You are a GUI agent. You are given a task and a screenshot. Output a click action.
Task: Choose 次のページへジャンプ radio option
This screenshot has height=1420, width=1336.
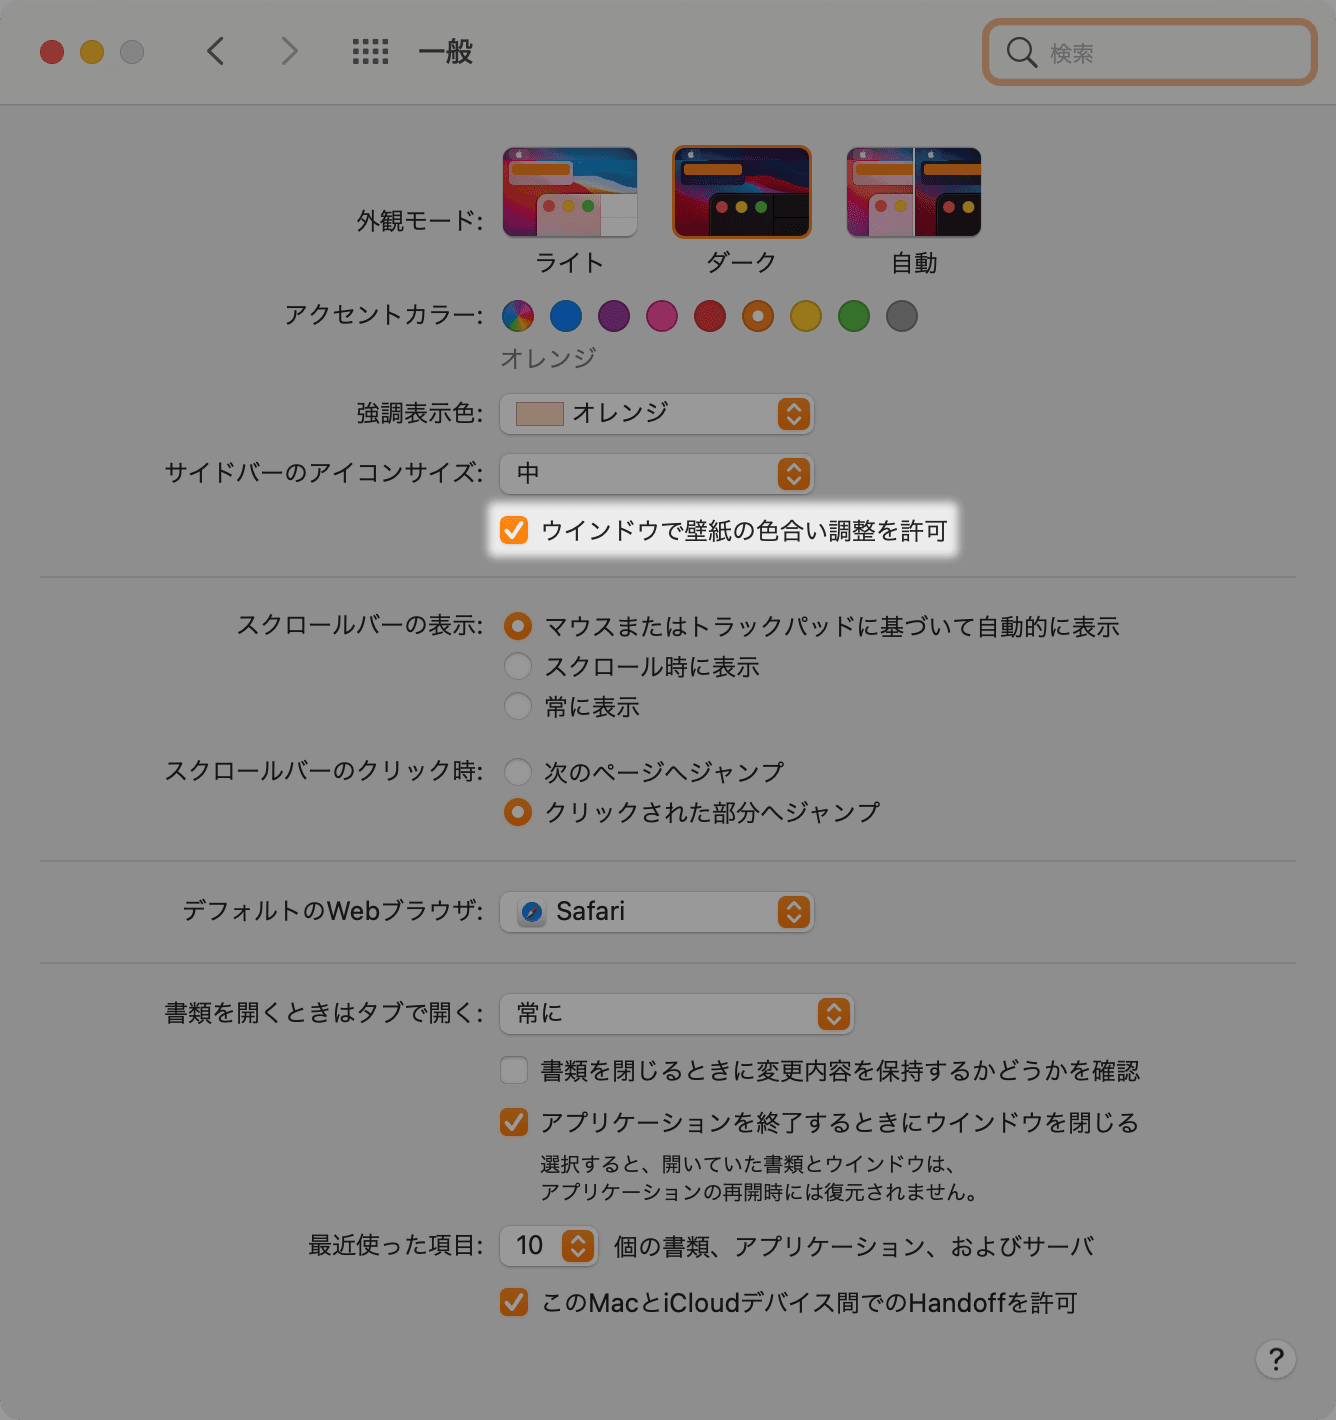[x=518, y=772]
